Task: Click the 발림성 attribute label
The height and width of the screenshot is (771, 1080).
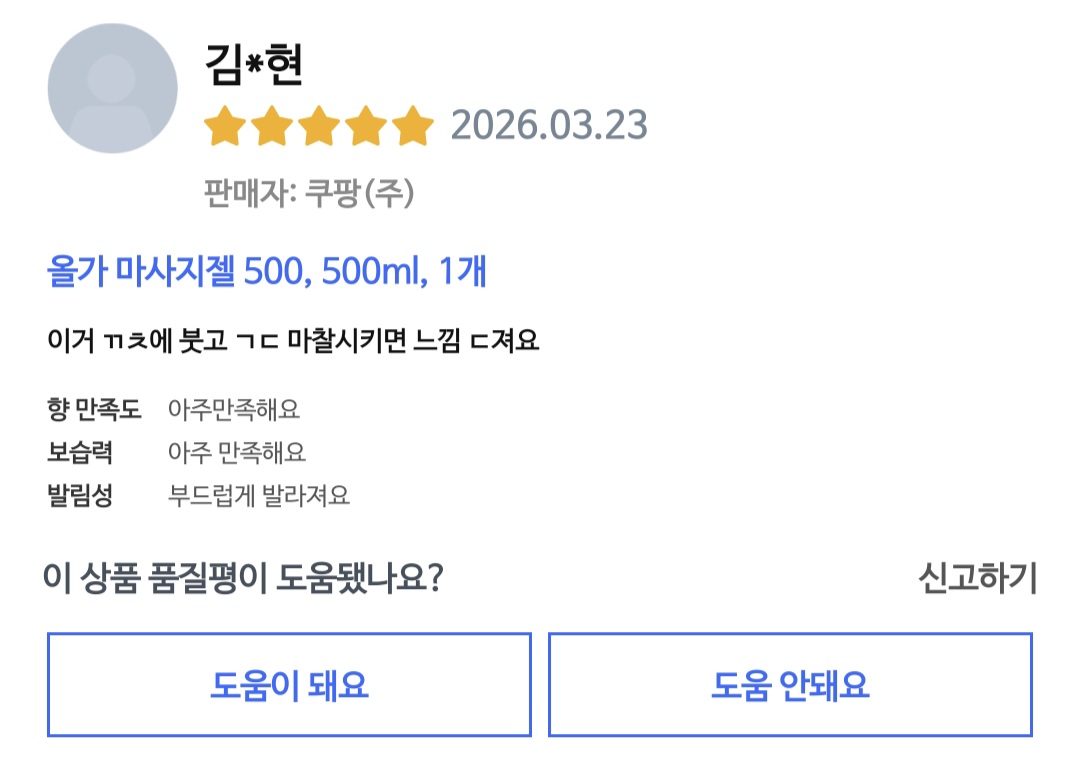Action: click(80, 496)
